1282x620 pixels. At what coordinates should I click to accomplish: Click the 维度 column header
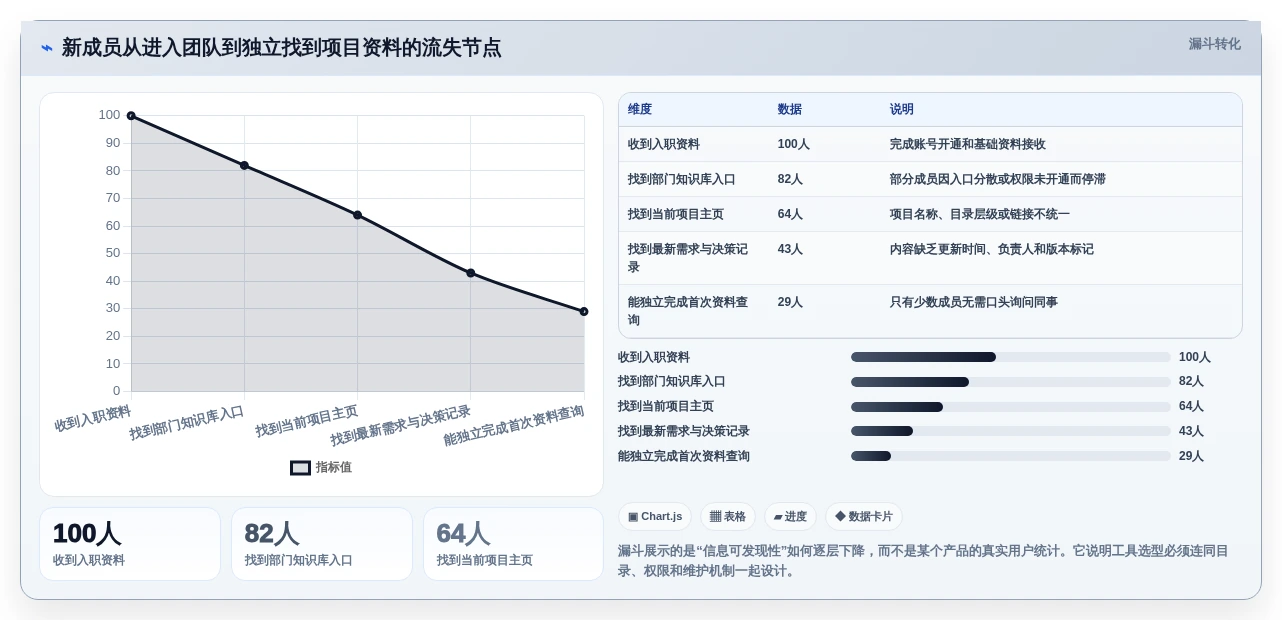[640, 109]
